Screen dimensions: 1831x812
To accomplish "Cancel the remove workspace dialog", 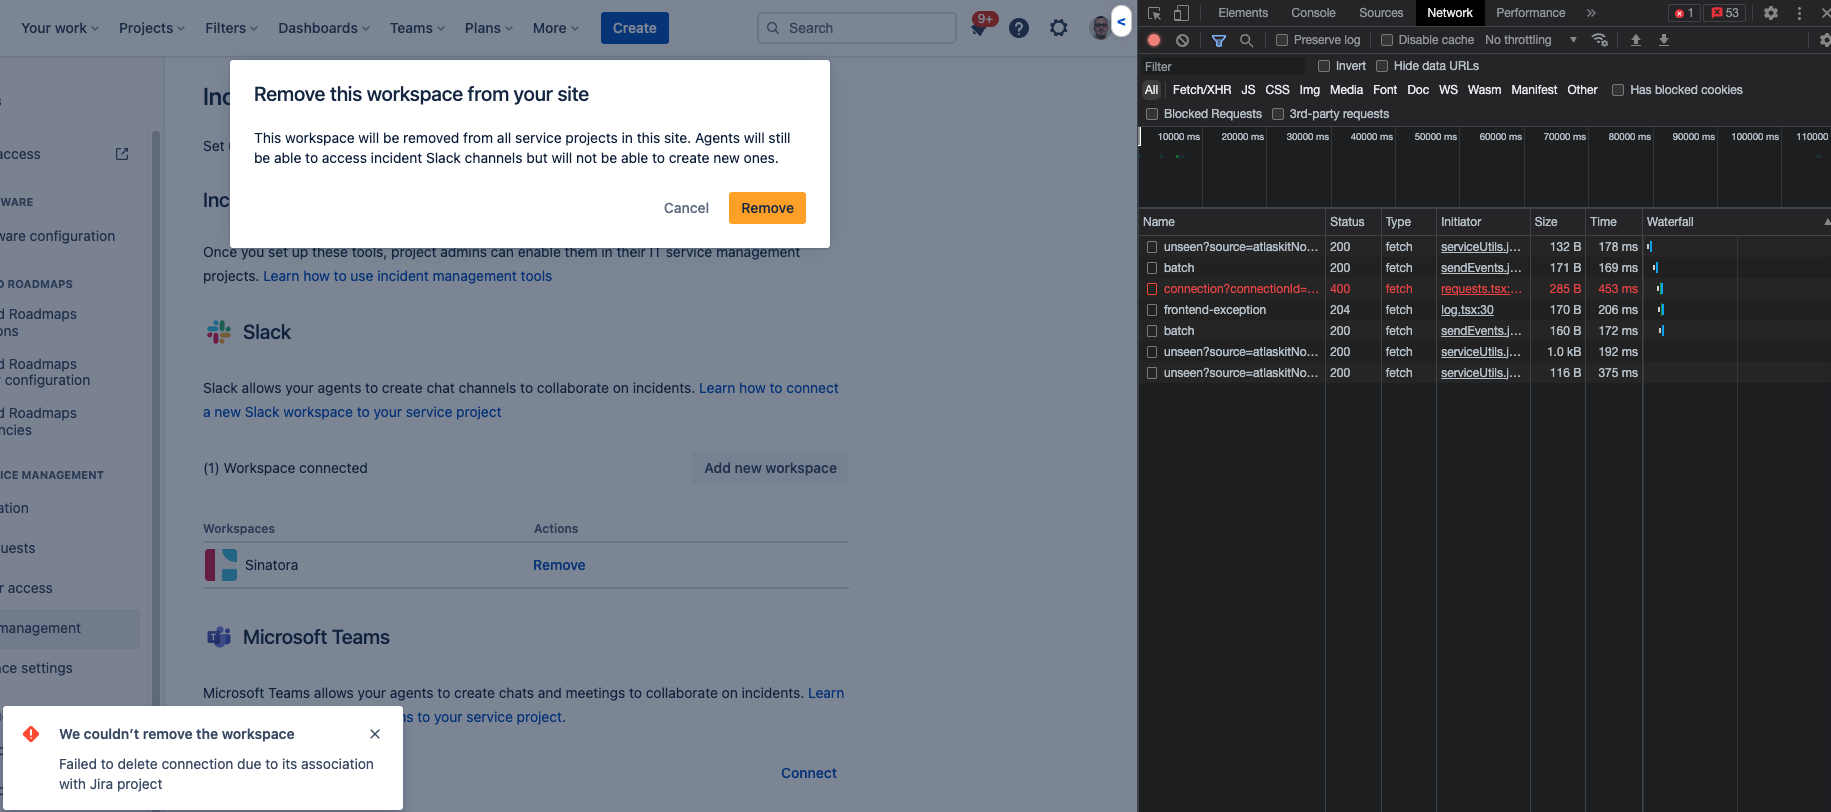I will (x=686, y=208).
